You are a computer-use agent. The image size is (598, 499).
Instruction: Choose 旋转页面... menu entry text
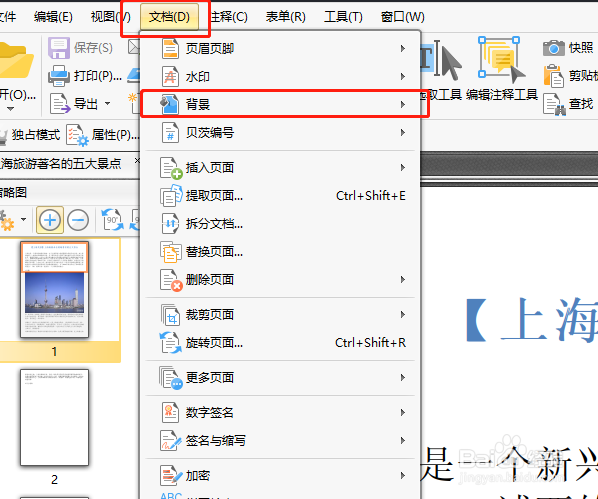pyautogui.click(x=214, y=343)
